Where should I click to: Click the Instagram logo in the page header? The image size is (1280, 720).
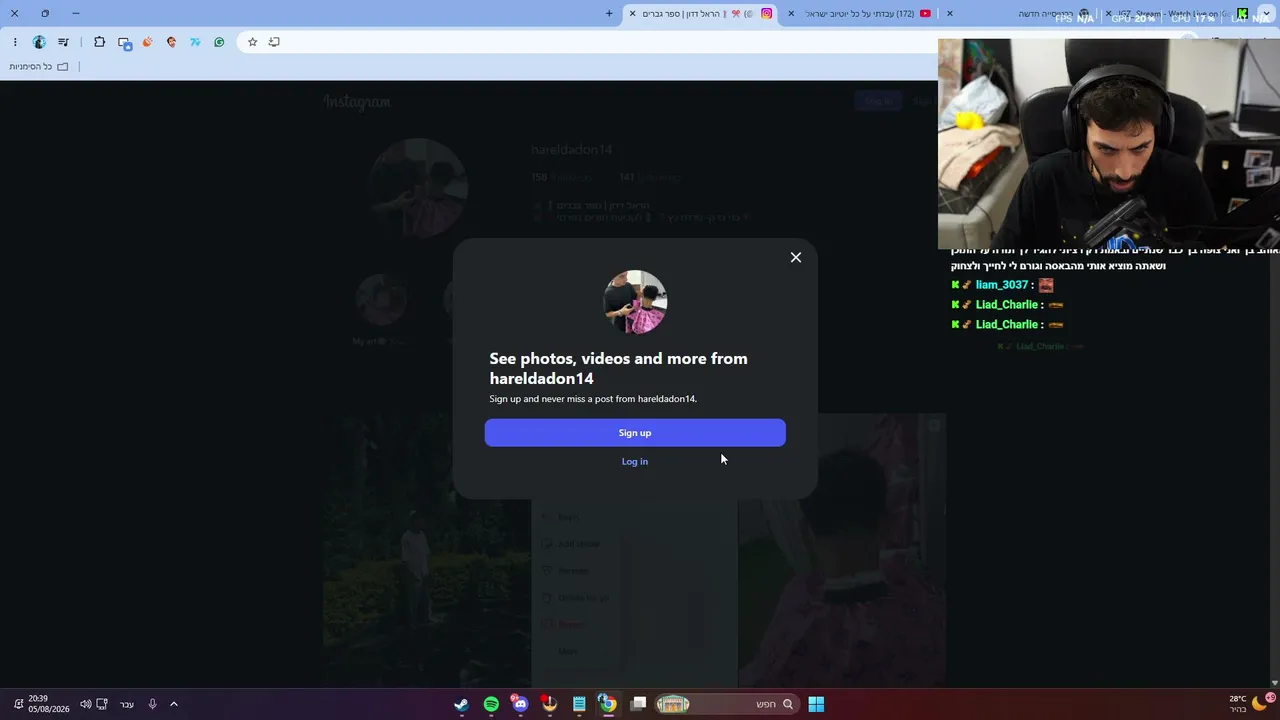click(x=357, y=101)
